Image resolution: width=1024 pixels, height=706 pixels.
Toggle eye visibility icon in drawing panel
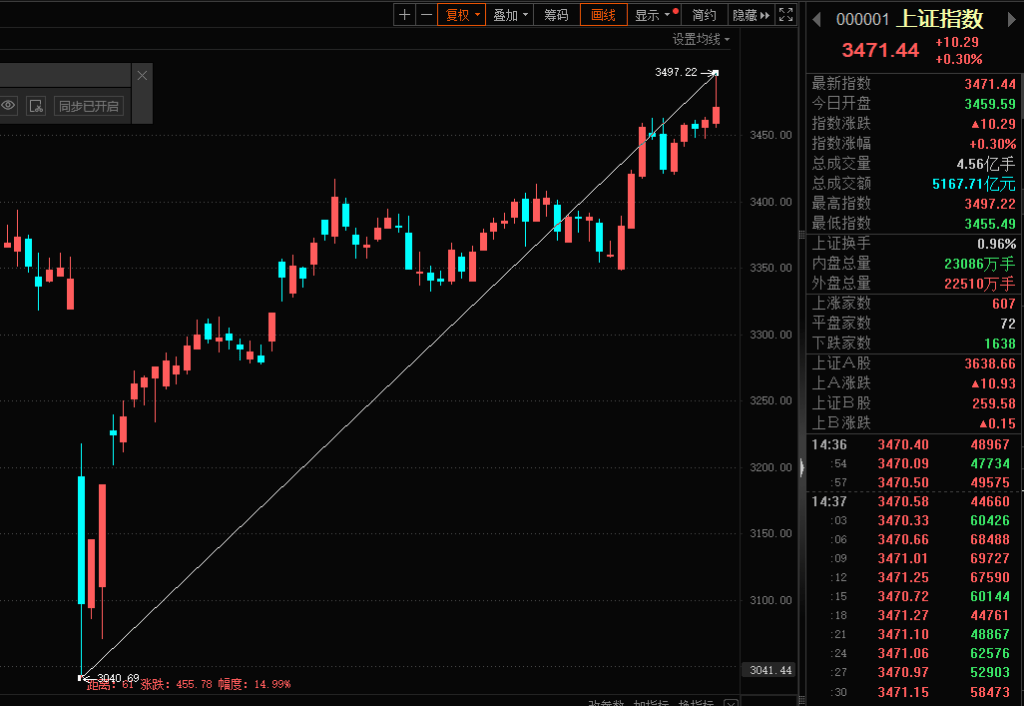(x=8, y=105)
